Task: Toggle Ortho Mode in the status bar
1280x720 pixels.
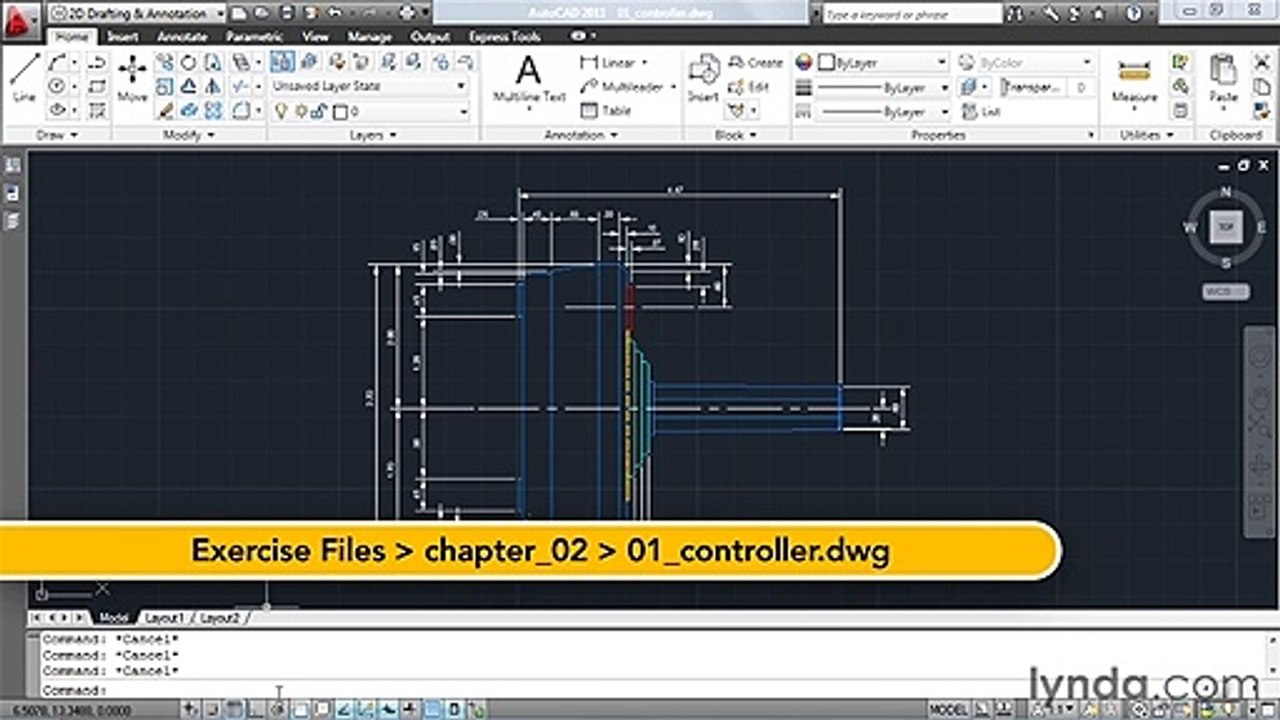Action: (x=256, y=709)
